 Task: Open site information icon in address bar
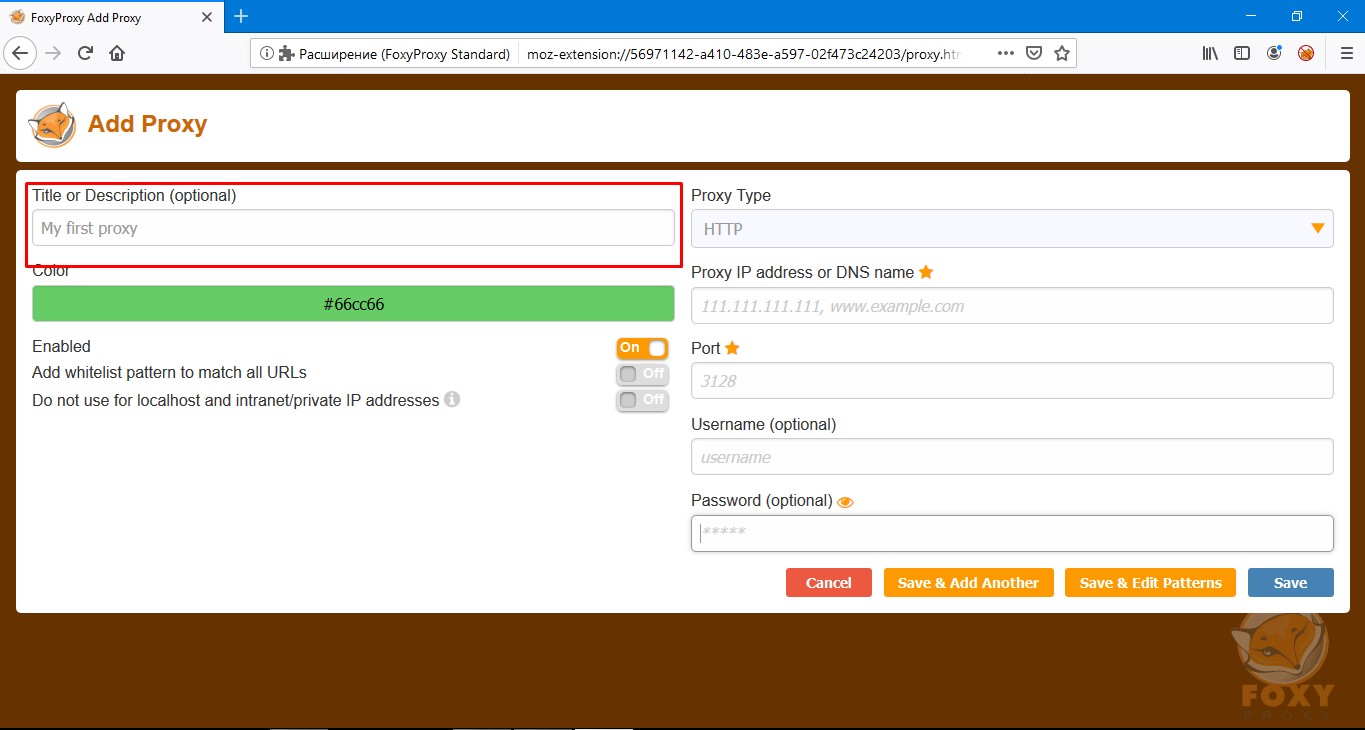click(x=267, y=54)
